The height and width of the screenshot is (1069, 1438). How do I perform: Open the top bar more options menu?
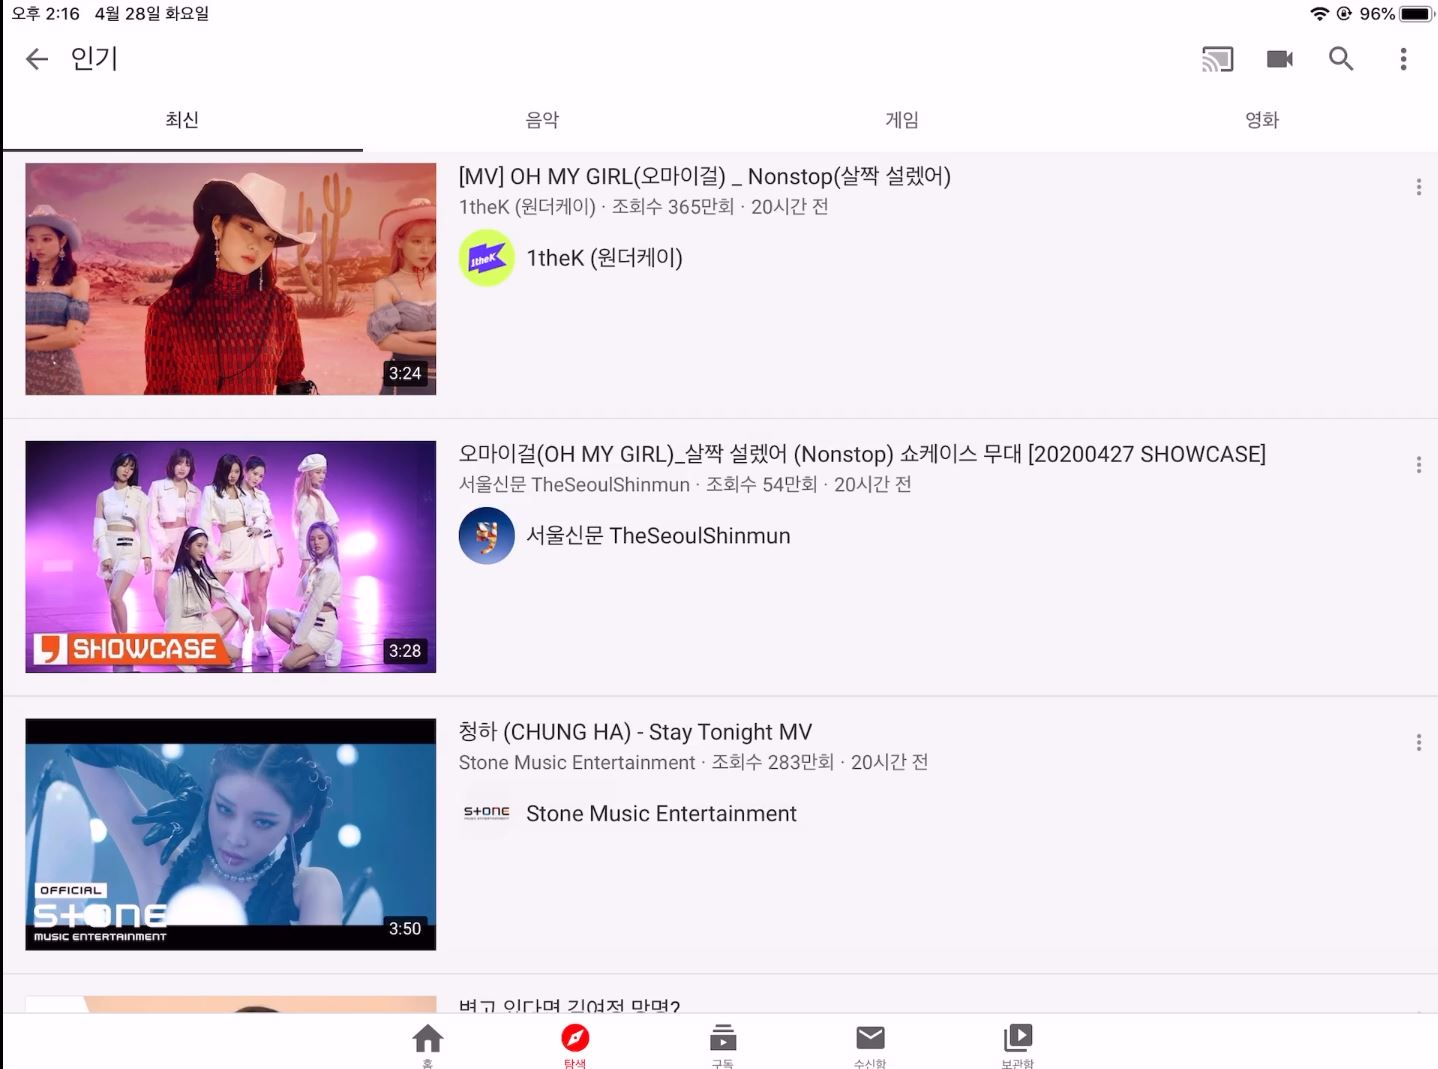click(x=1403, y=59)
